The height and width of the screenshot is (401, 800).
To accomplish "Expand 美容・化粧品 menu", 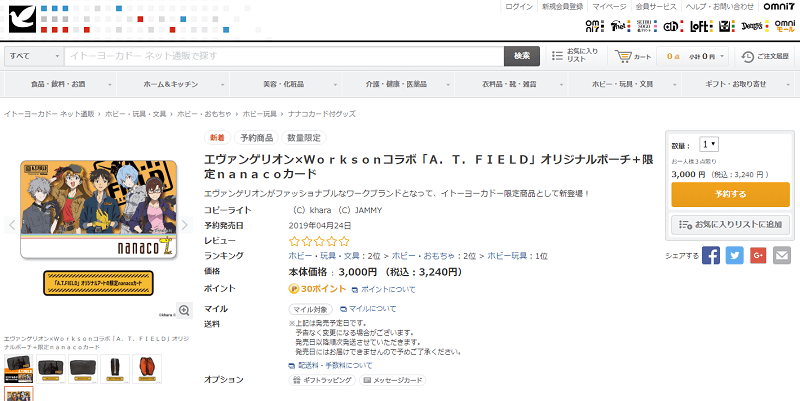I will (x=286, y=84).
